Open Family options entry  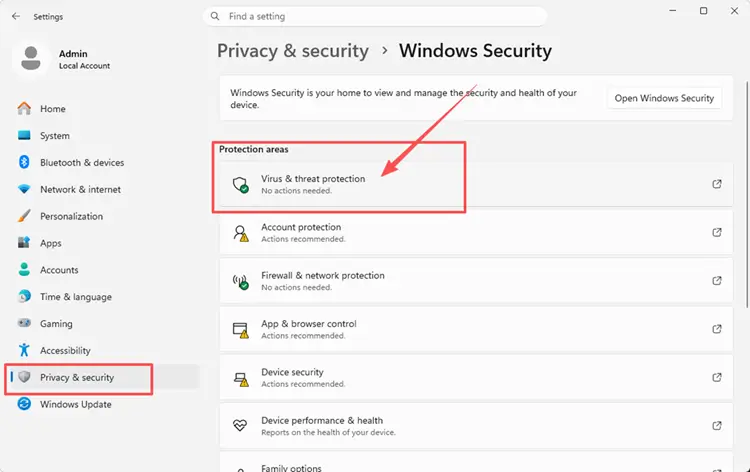pos(476,462)
